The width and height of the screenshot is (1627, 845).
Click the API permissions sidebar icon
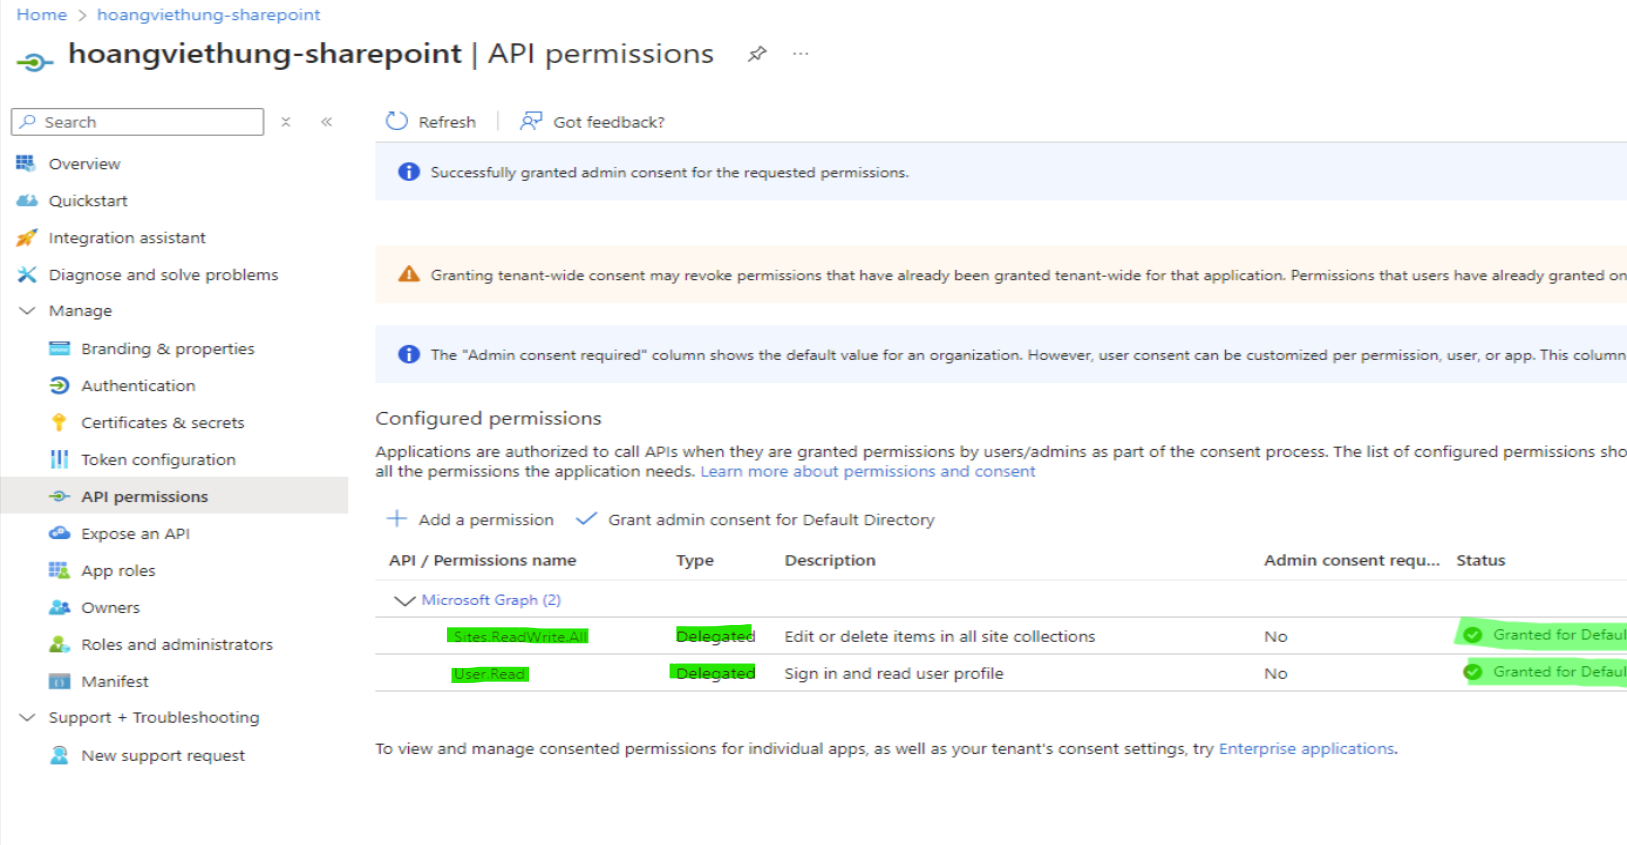click(60, 496)
